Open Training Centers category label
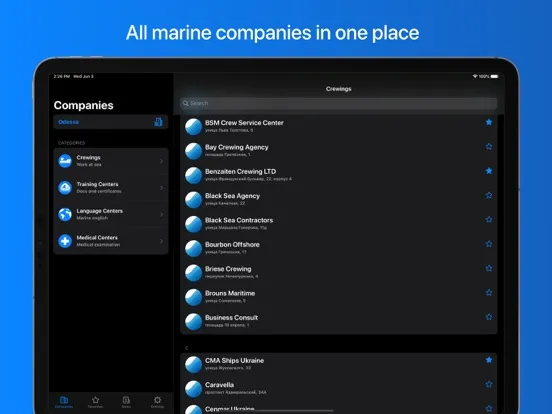 [98, 184]
